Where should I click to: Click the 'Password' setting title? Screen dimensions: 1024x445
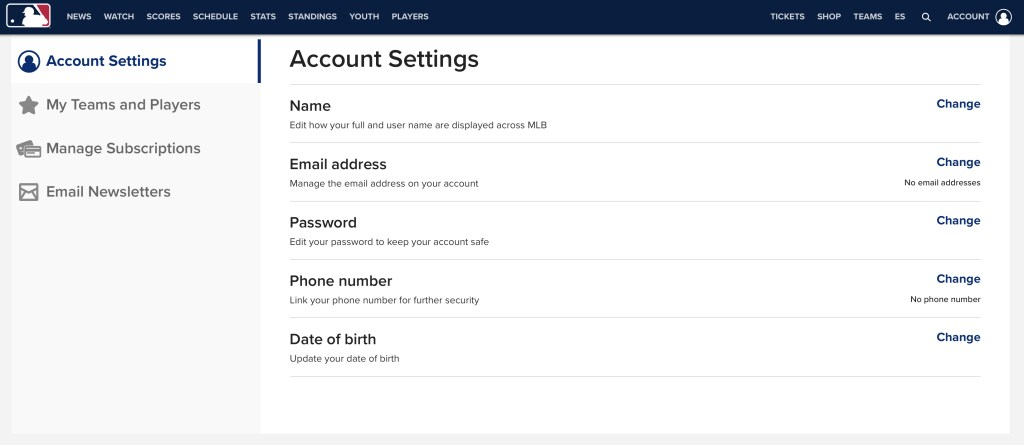click(323, 223)
